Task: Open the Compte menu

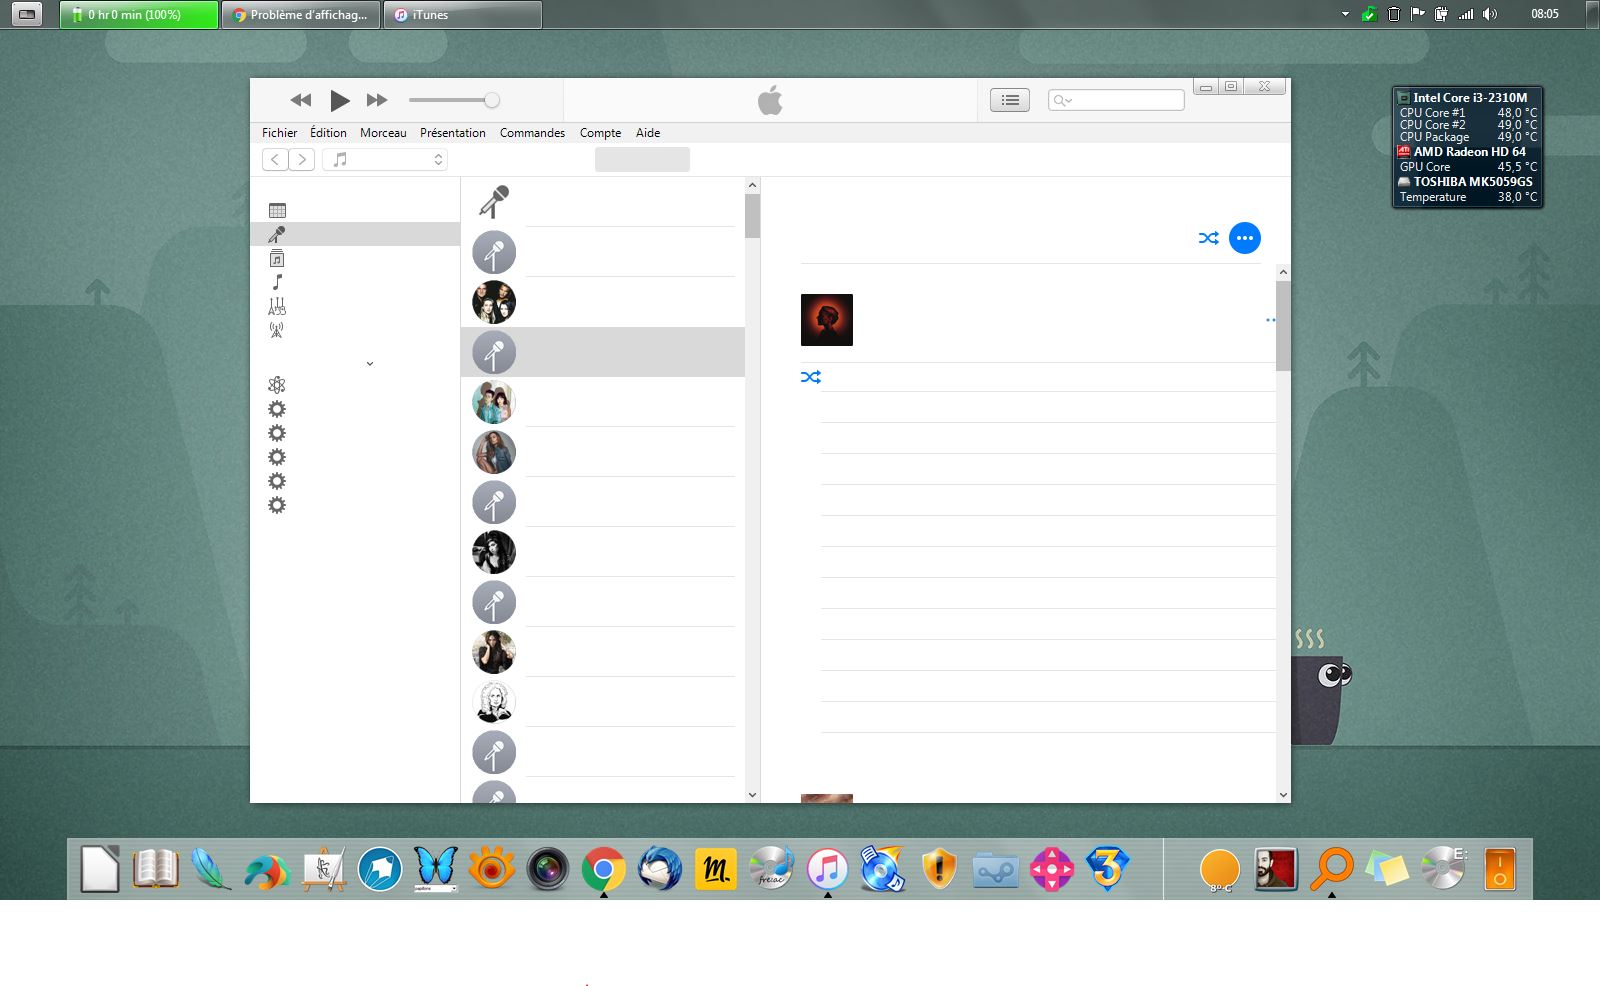Action: 600,133
